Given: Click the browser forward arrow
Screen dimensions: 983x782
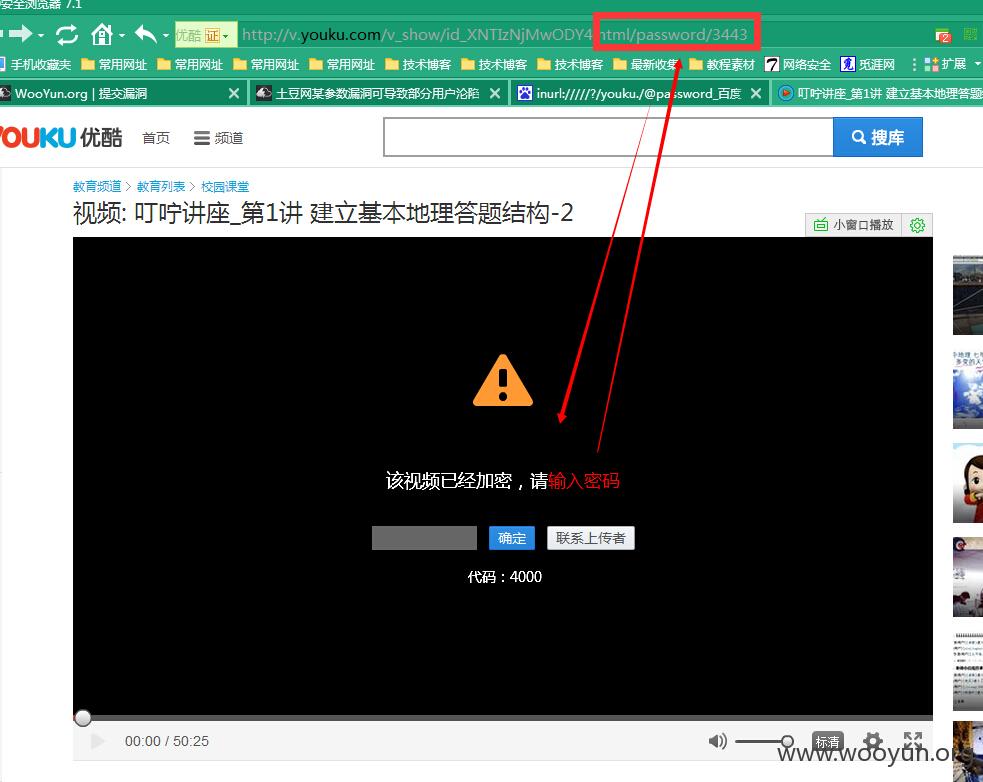Looking at the screenshot, I should (x=20, y=34).
